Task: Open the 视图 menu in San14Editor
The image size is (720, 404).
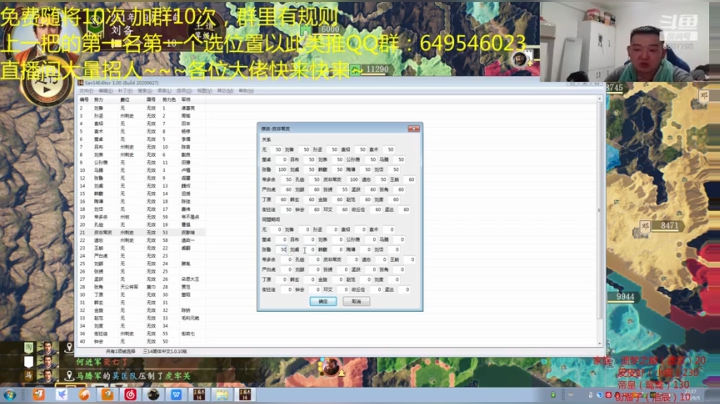Action: [204, 91]
